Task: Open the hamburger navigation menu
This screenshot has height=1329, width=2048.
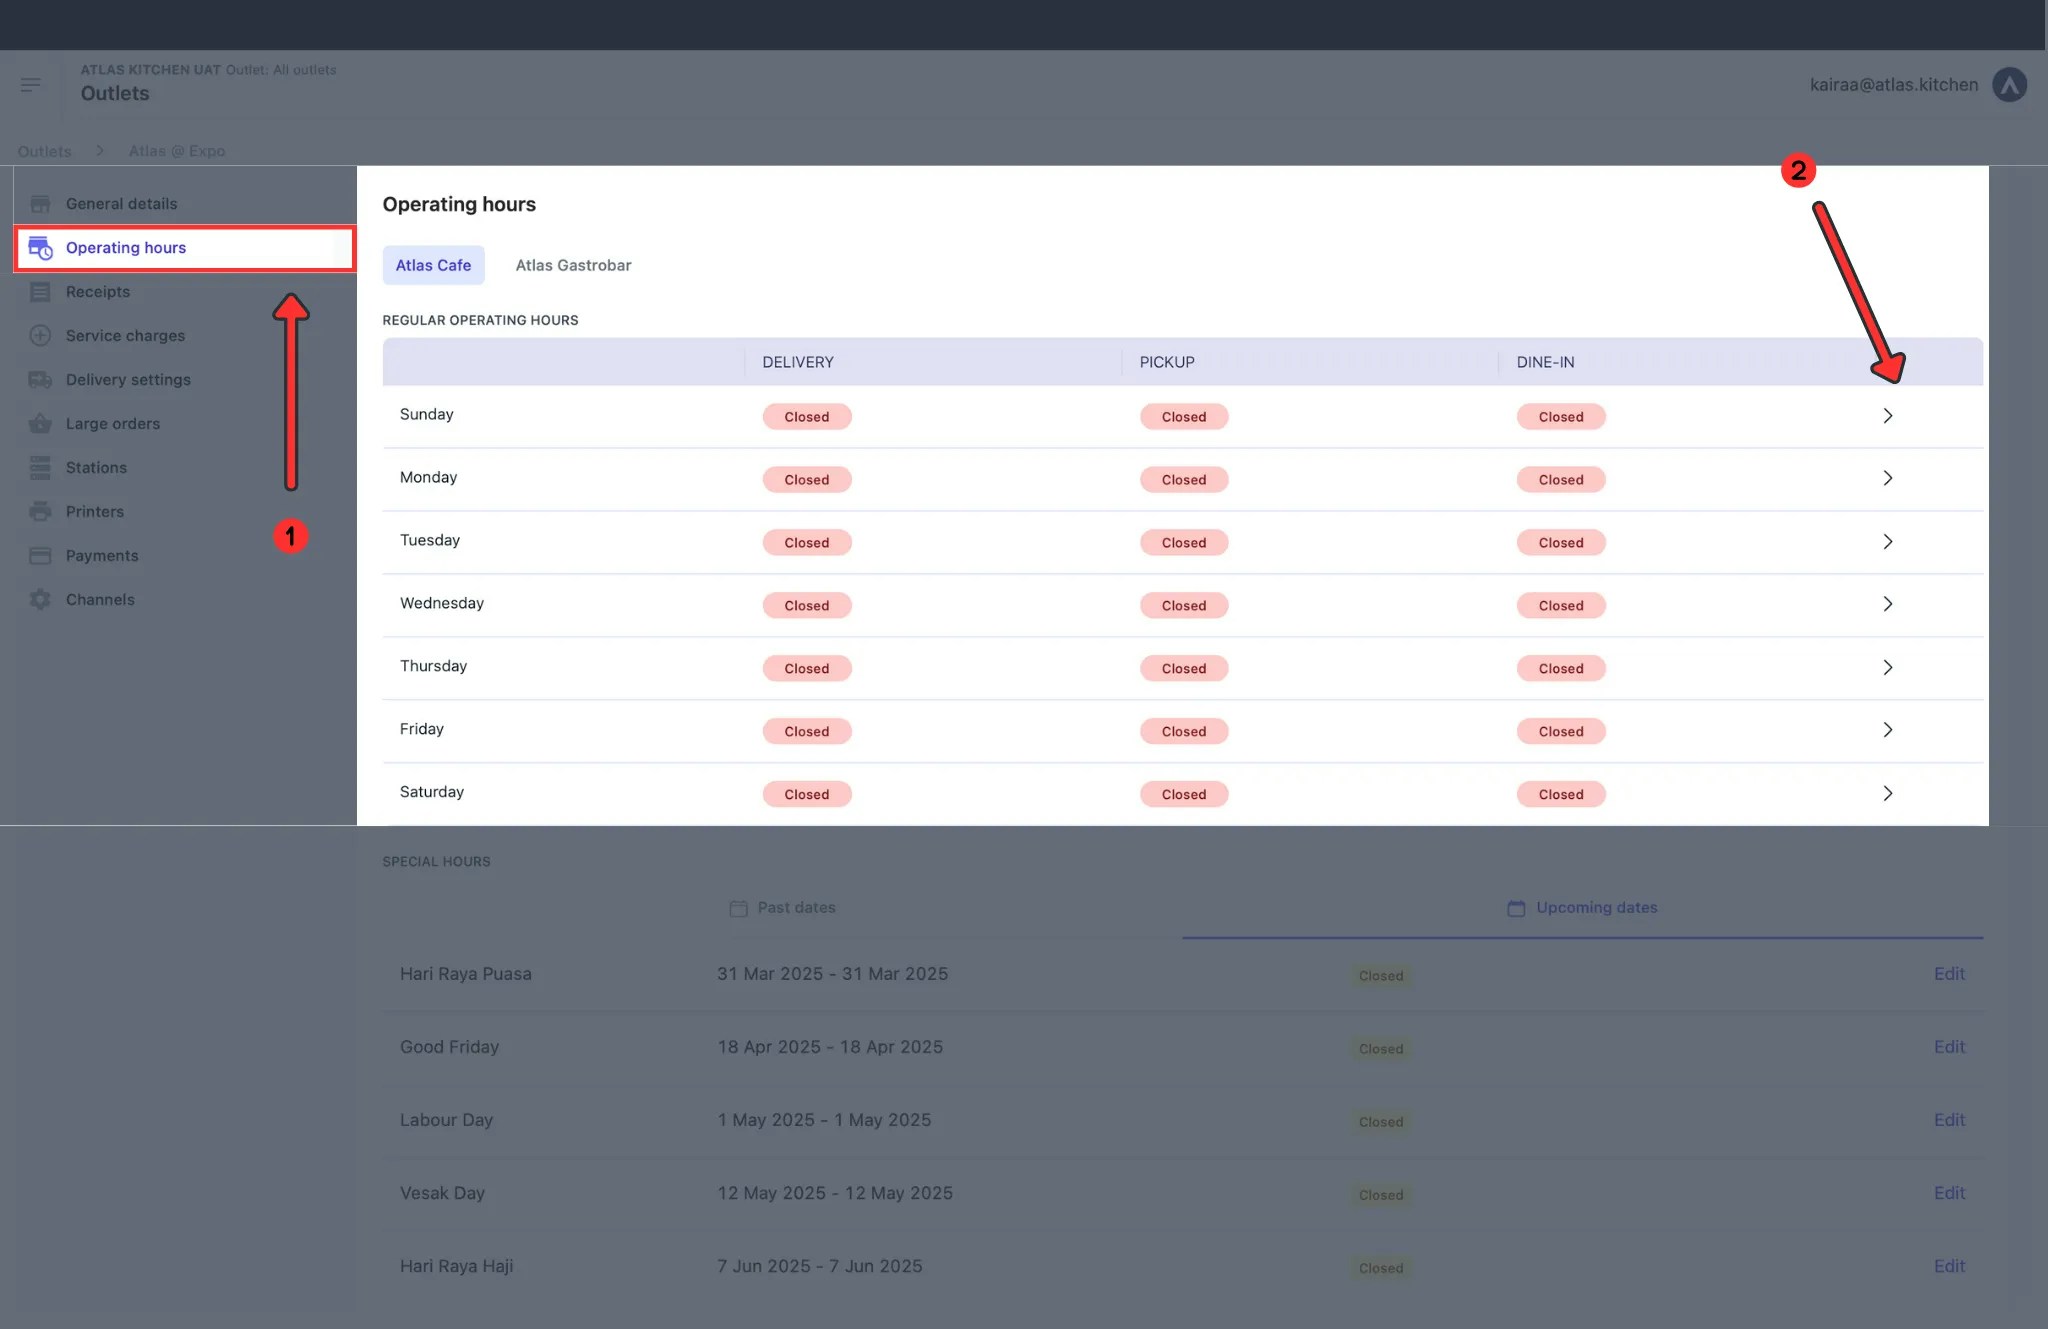Action: (31, 84)
